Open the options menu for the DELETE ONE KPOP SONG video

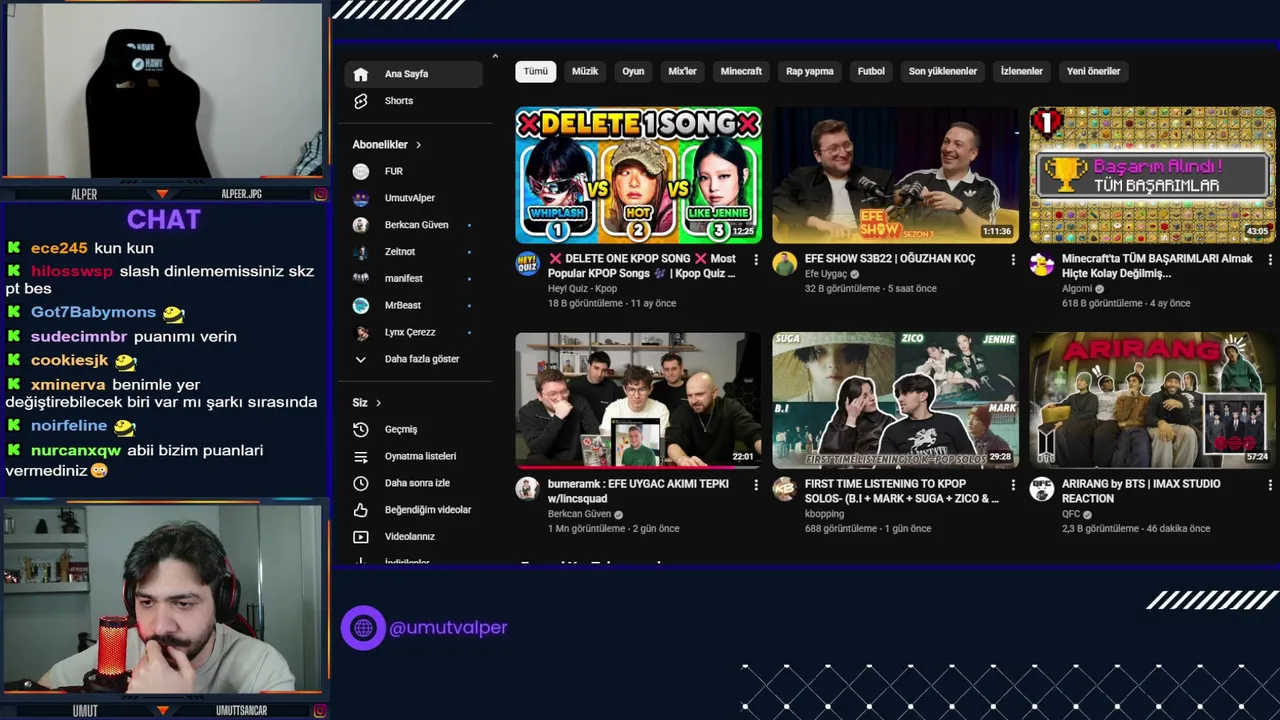click(x=756, y=260)
